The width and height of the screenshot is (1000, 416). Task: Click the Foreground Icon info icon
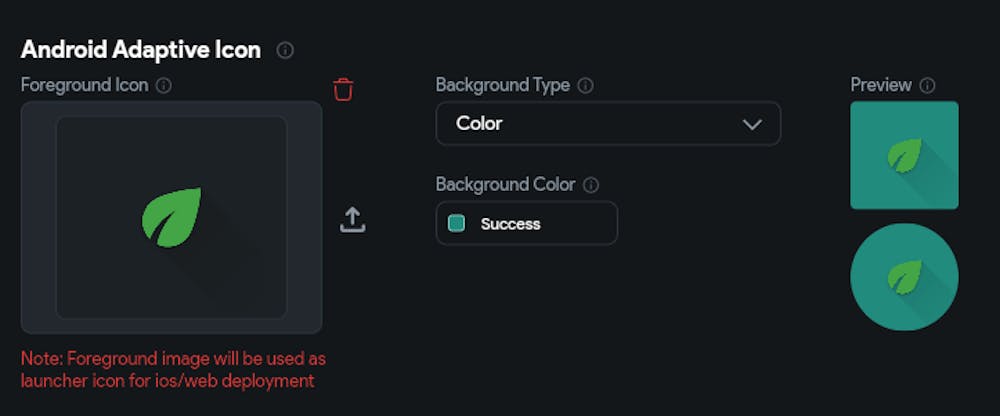164,86
